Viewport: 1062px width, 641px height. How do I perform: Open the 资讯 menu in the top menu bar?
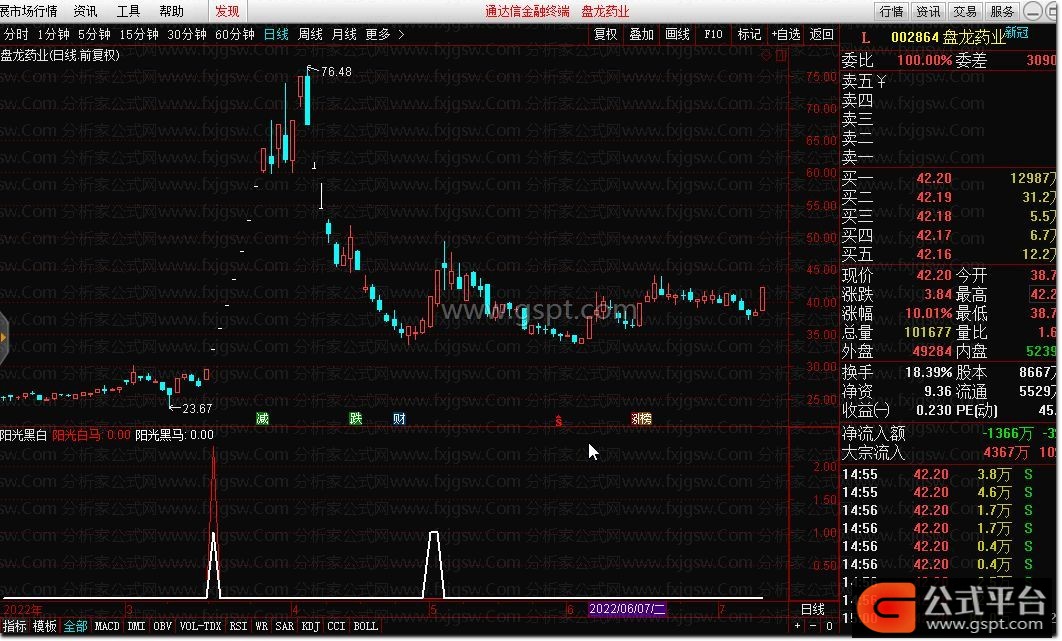(x=85, y=11)
